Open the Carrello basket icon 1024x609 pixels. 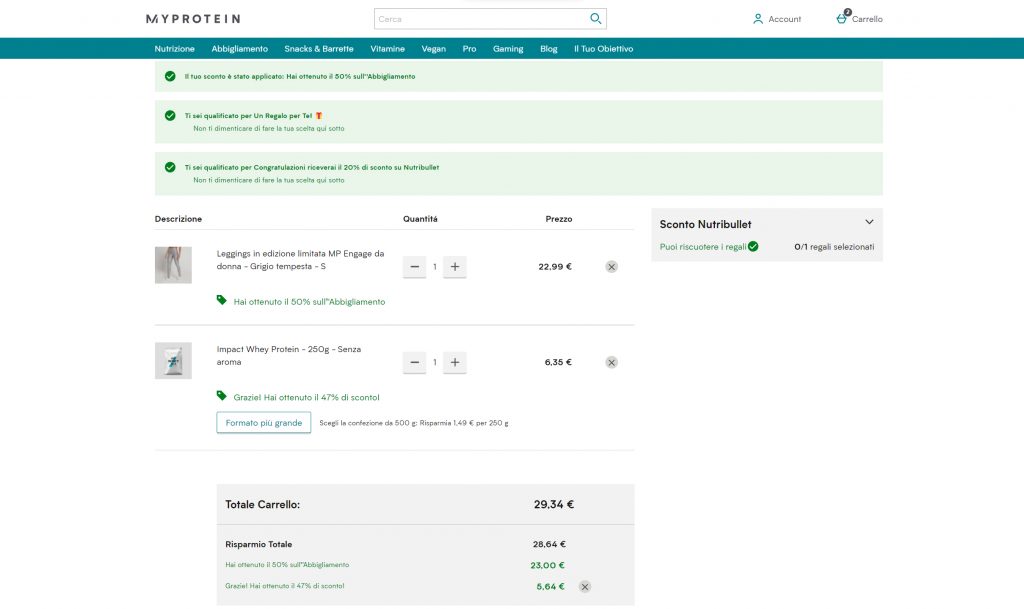842,18
